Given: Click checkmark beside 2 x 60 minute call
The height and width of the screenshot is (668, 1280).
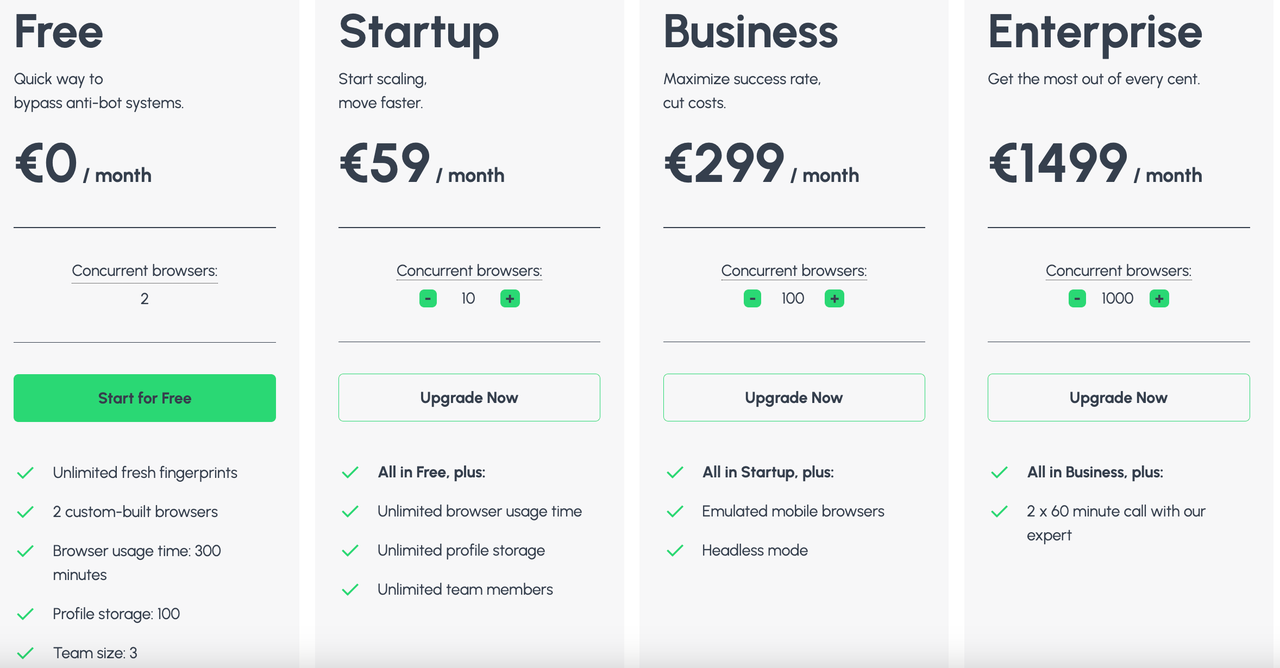Looking at the screenshot, I should tap(999, 511).
